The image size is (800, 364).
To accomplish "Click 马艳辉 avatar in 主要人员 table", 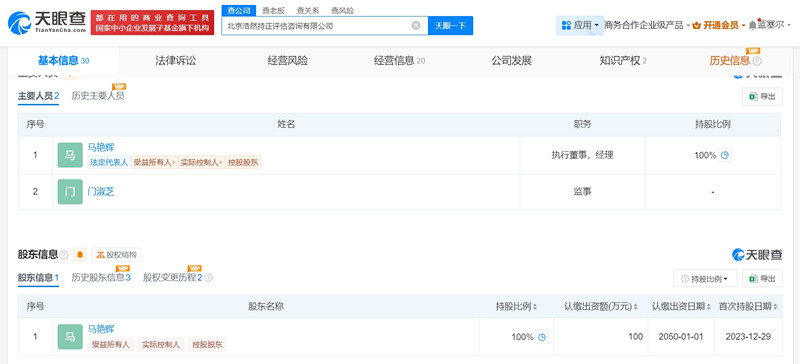I will 70,155.
